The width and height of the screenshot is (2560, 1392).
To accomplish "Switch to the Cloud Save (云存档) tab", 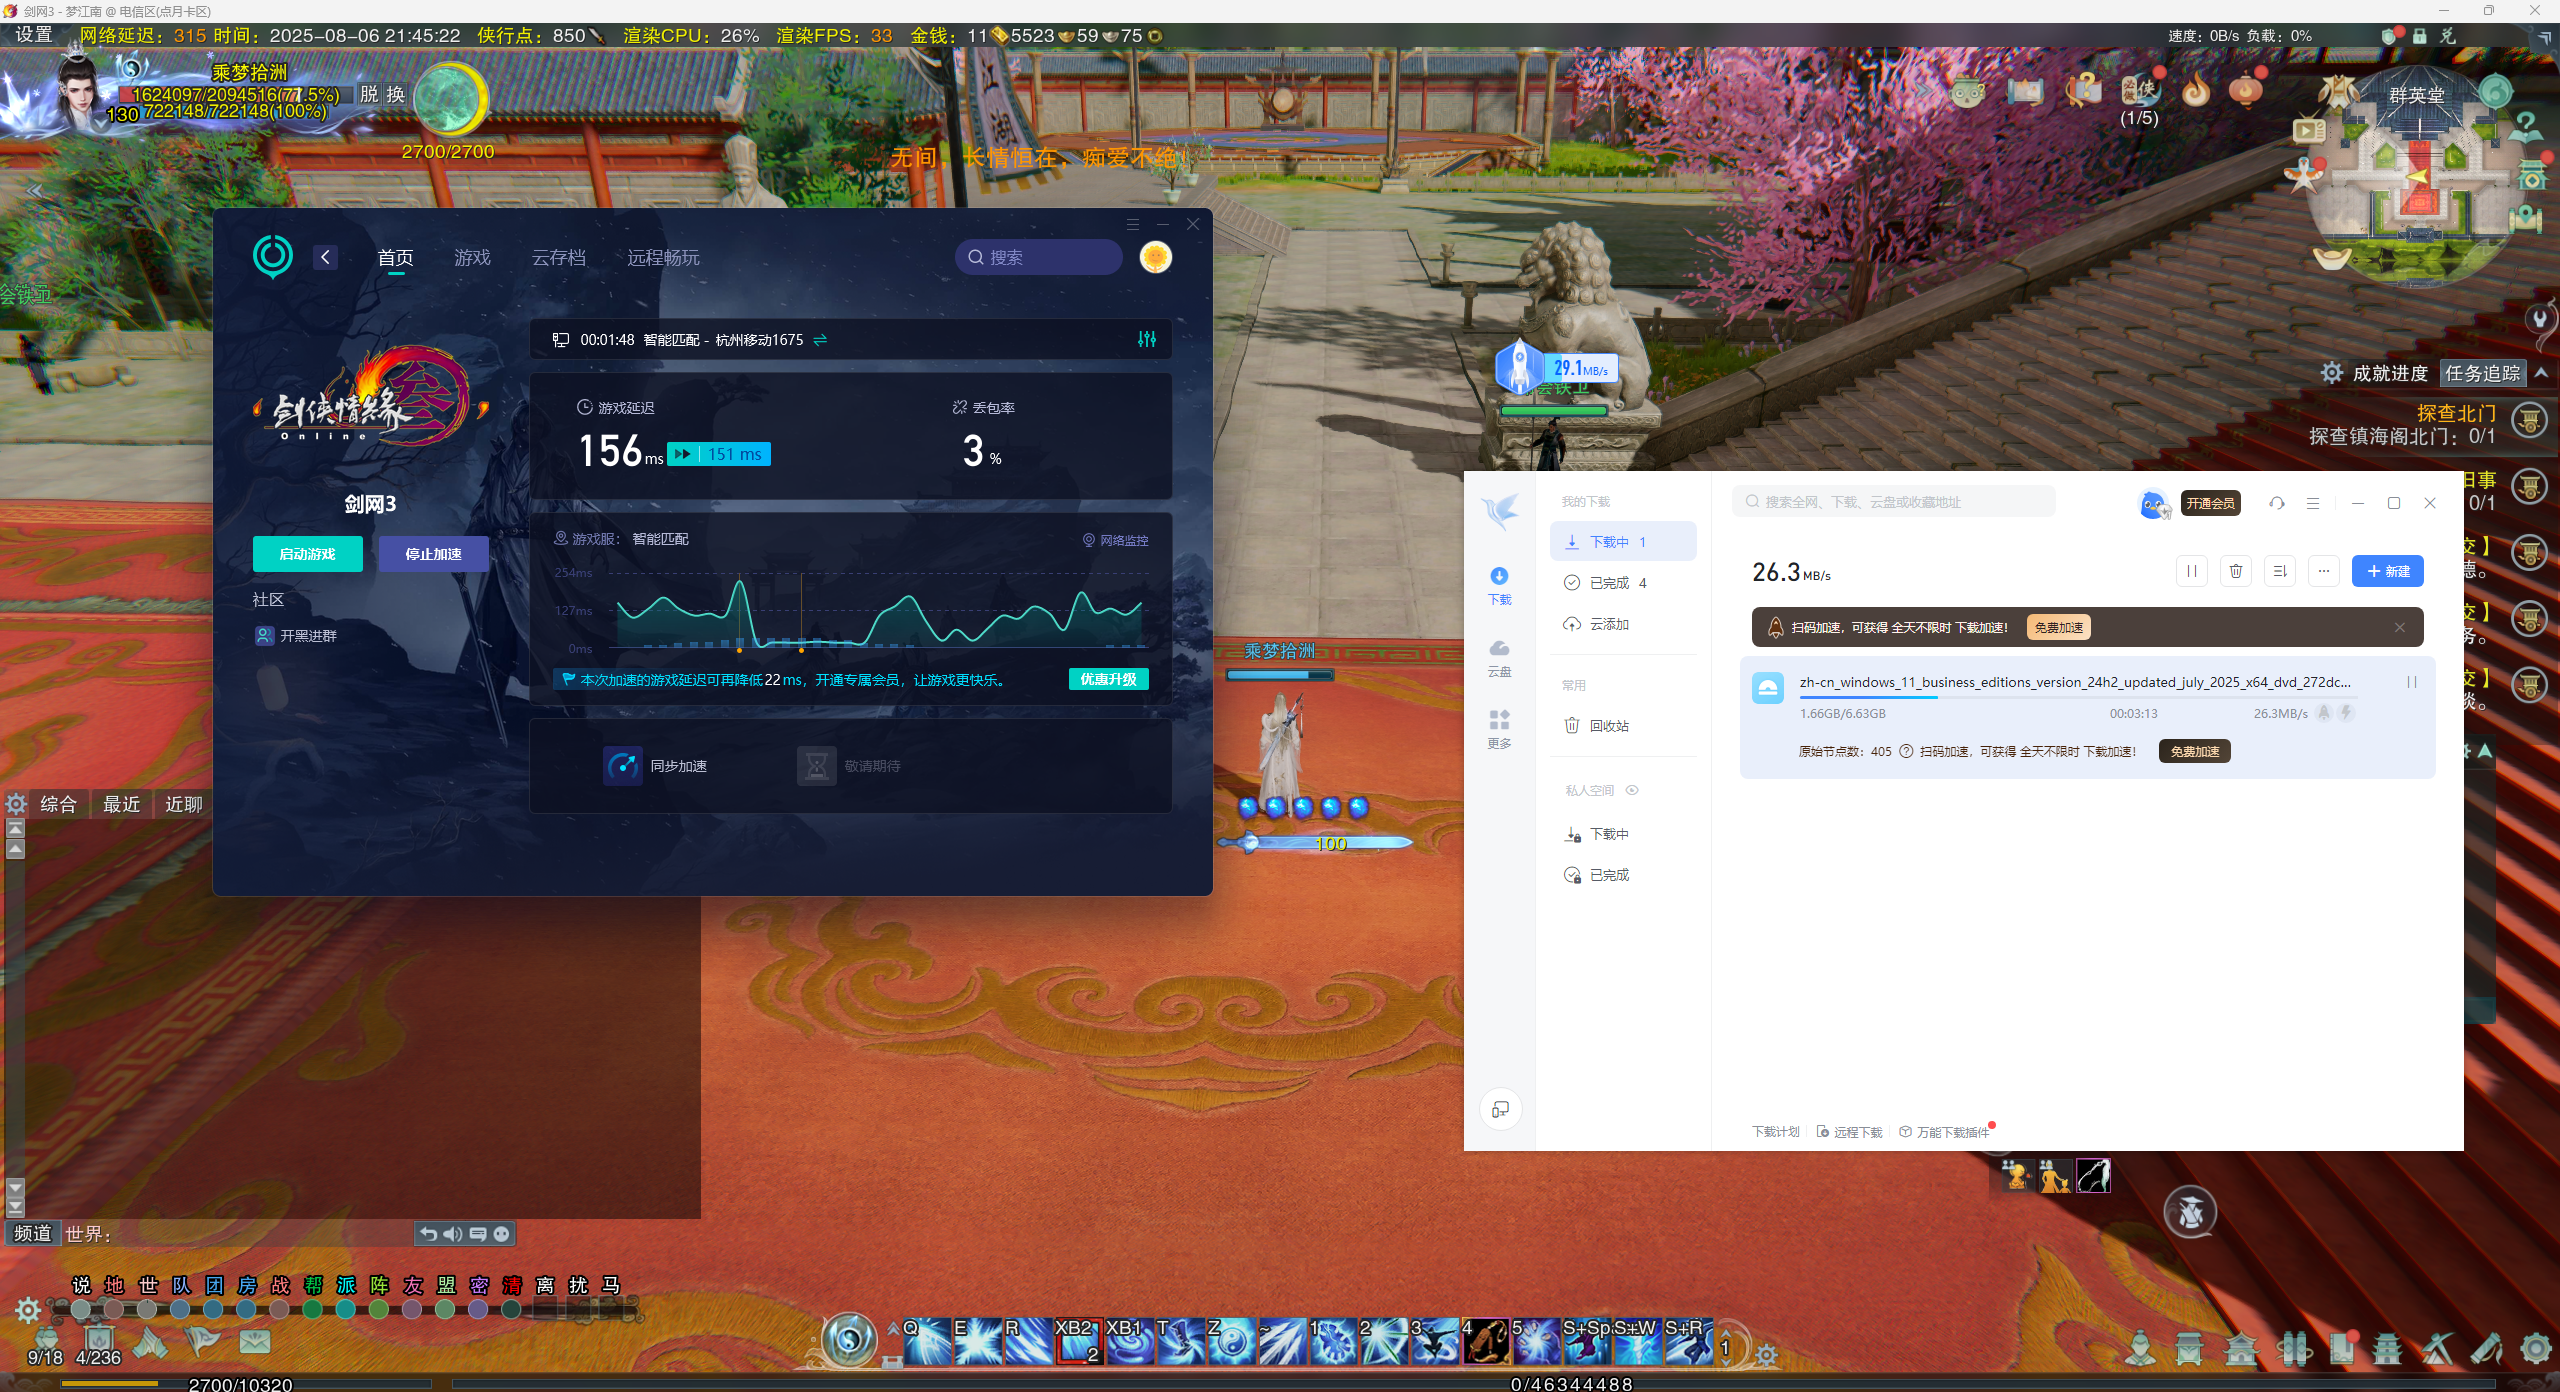I will tap(558, 258).
